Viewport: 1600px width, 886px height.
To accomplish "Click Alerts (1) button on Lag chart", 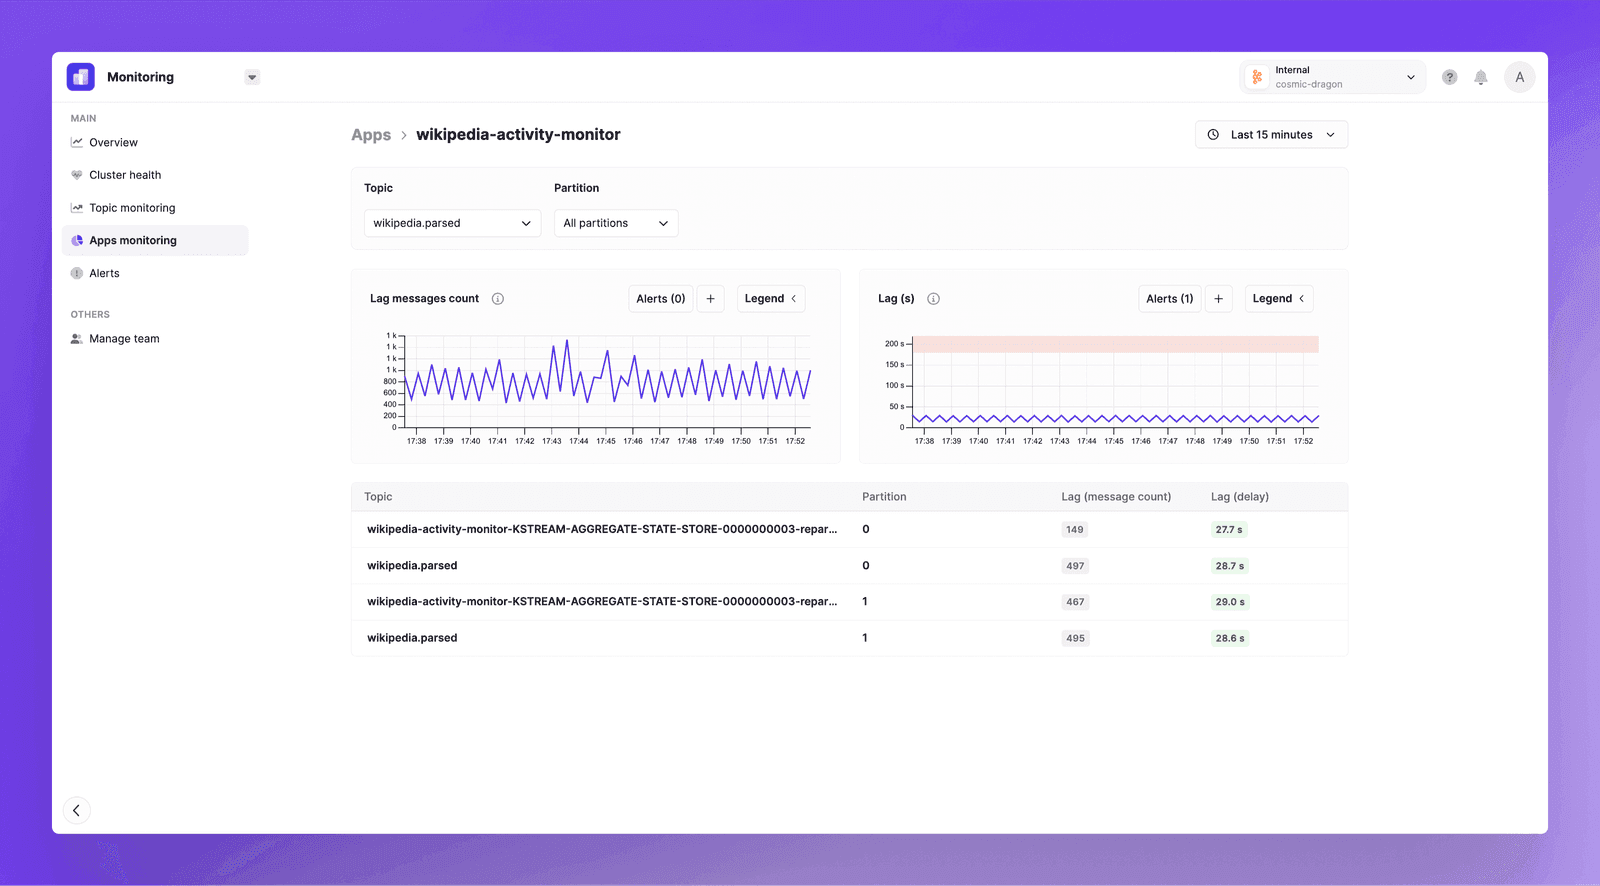I will [1169, 299].
